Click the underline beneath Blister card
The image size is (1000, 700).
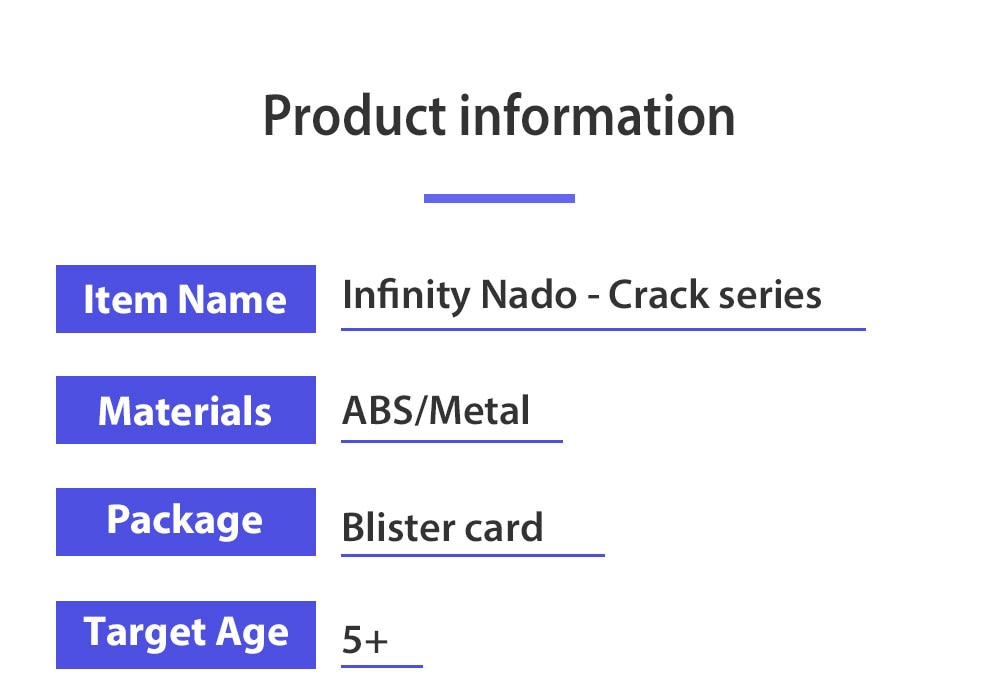473,555
